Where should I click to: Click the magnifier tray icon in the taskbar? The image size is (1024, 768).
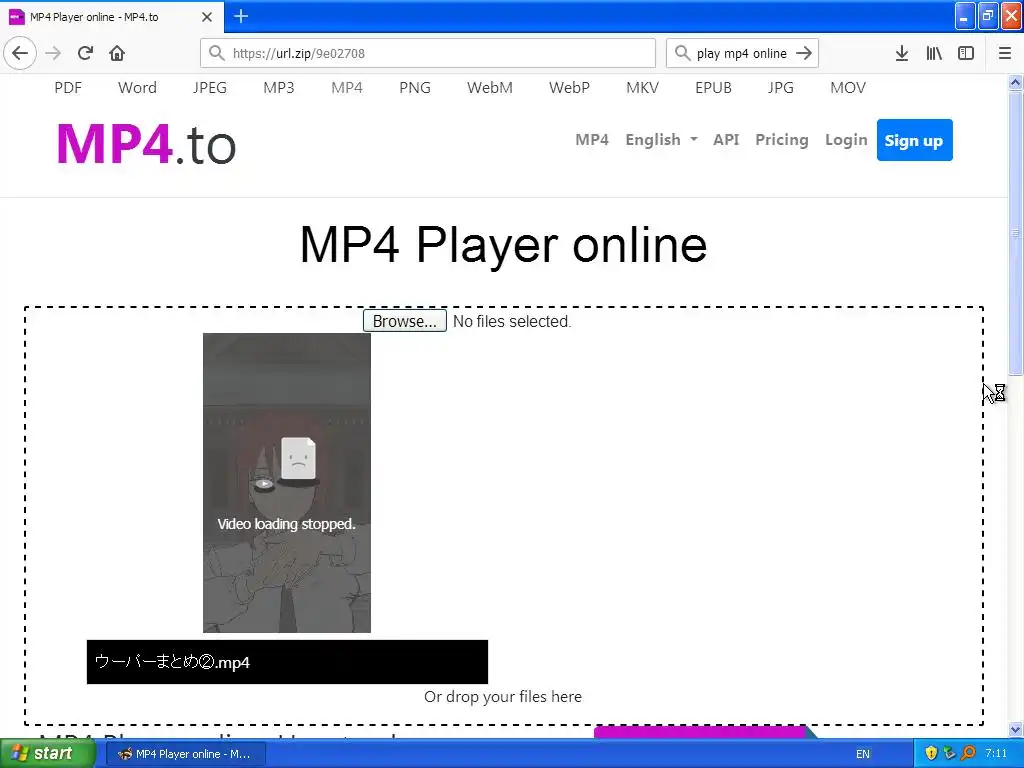click(x=968, y=753)
